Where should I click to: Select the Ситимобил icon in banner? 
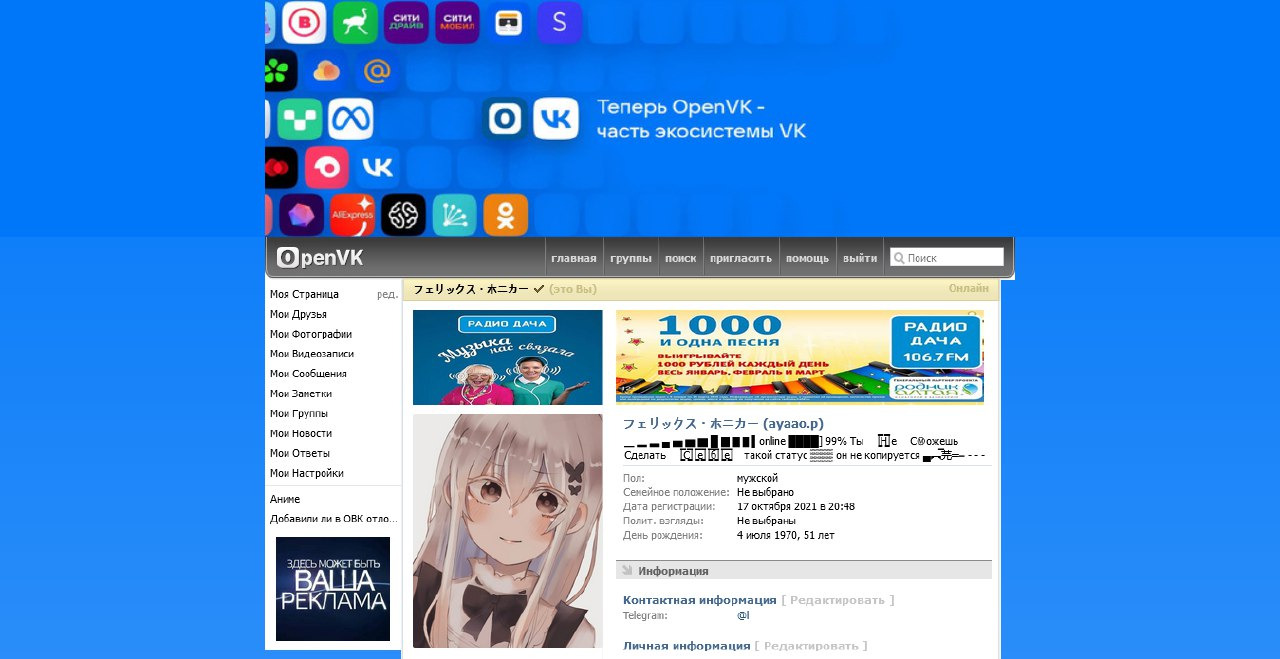point(457,22)
